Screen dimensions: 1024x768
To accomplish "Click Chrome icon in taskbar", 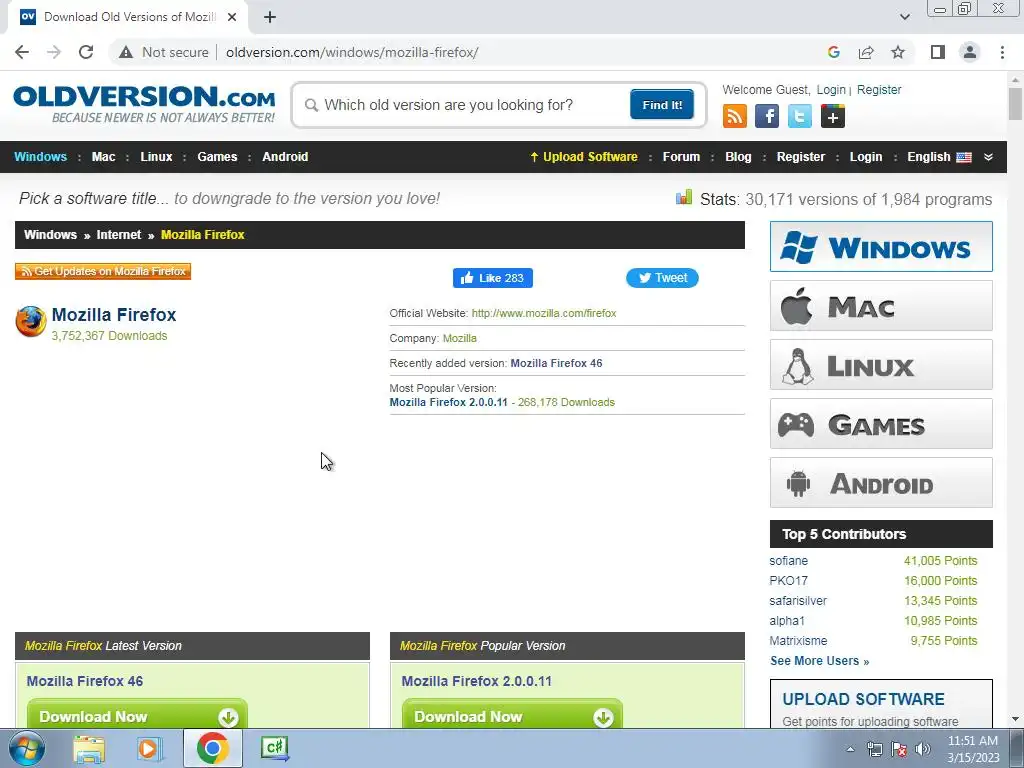I will coord(212,748).
